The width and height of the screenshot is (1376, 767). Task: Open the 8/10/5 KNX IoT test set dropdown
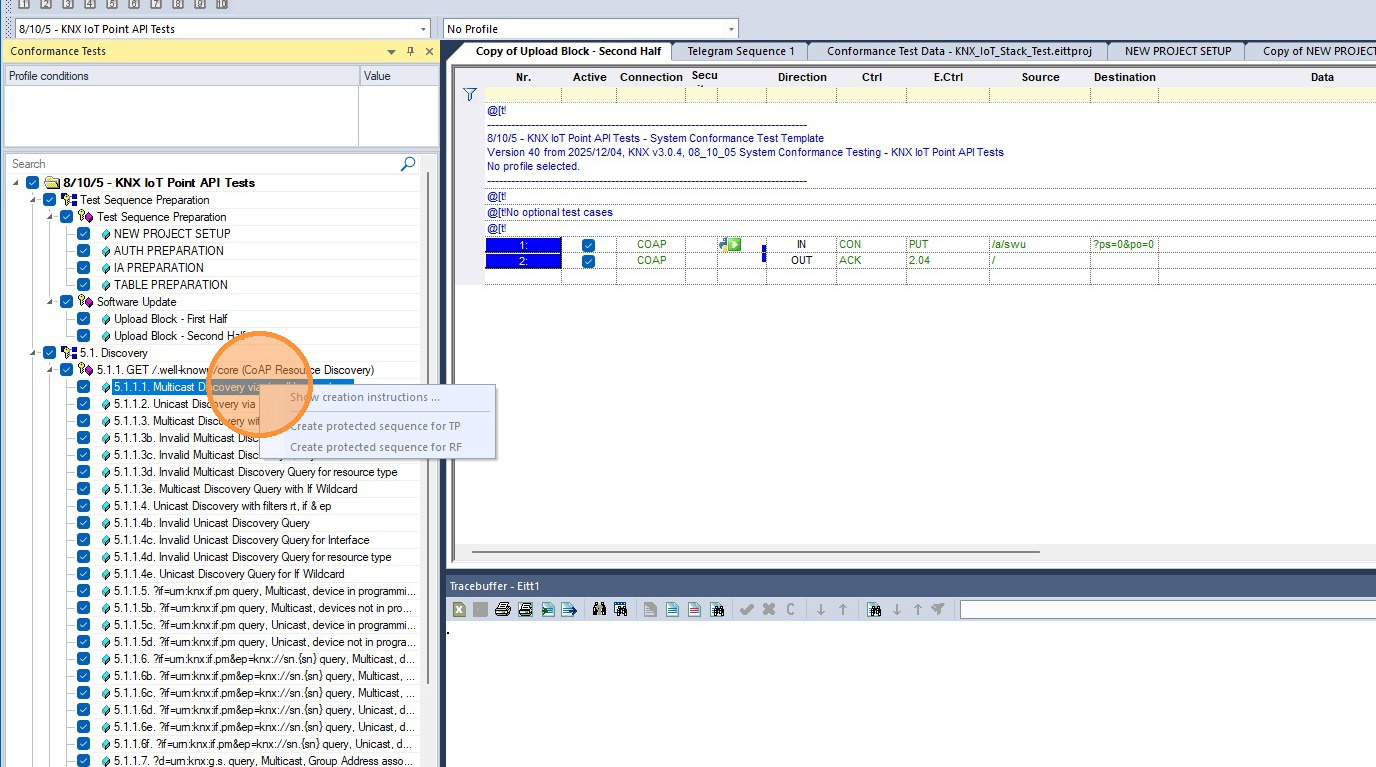424,29
